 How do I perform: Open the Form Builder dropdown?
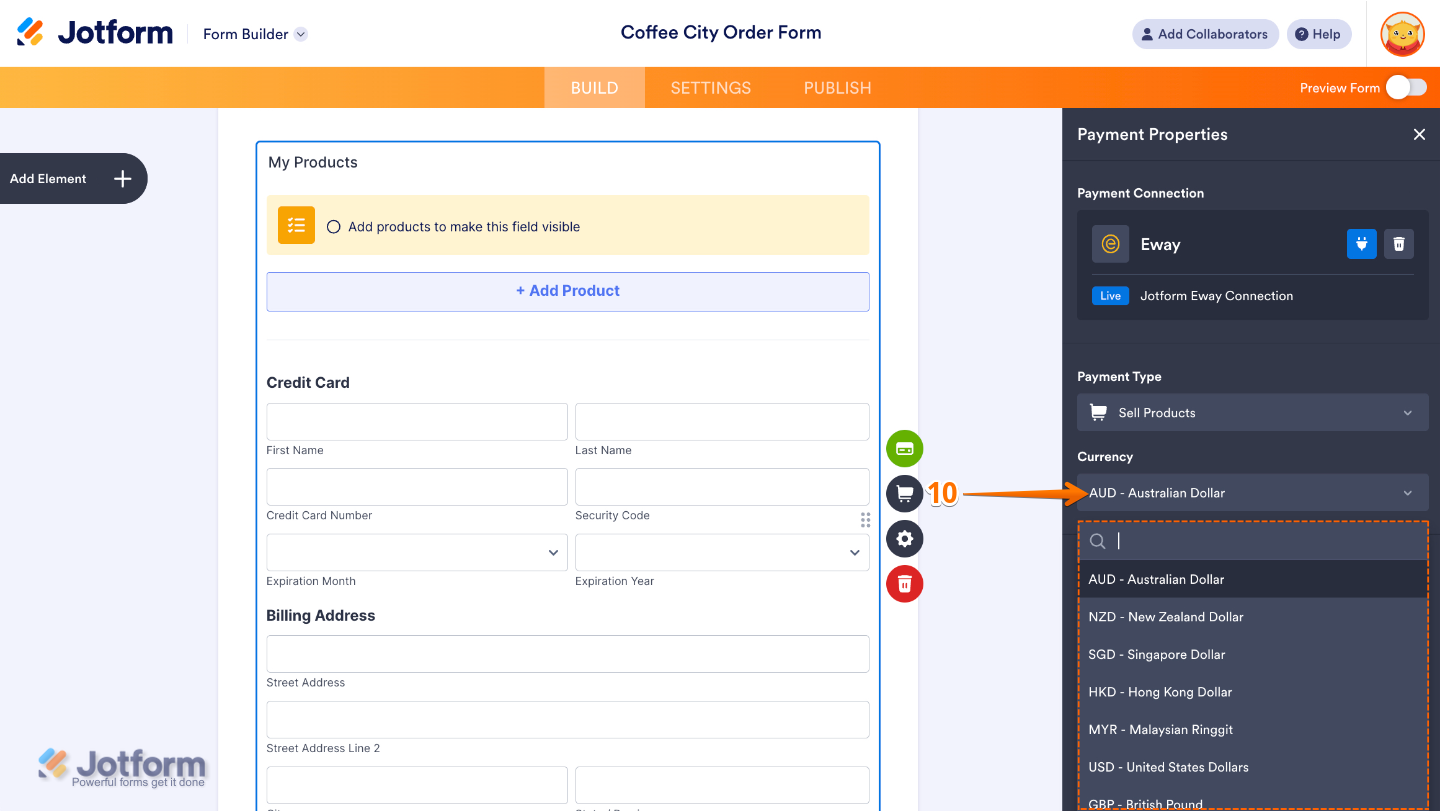[x=255, y=34]
